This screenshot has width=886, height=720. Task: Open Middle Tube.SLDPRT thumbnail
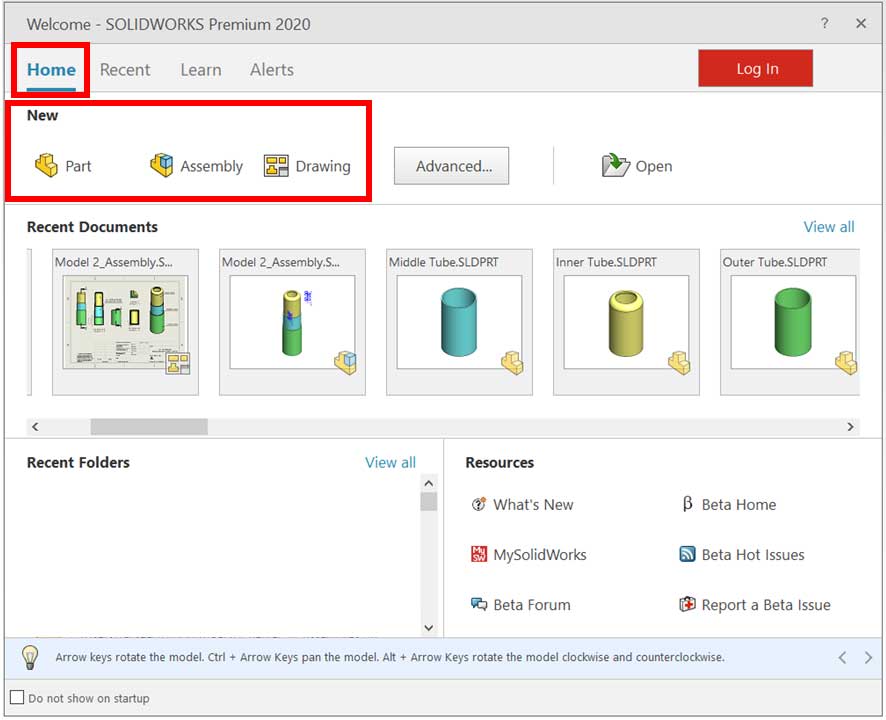click(x=459, y=322)
